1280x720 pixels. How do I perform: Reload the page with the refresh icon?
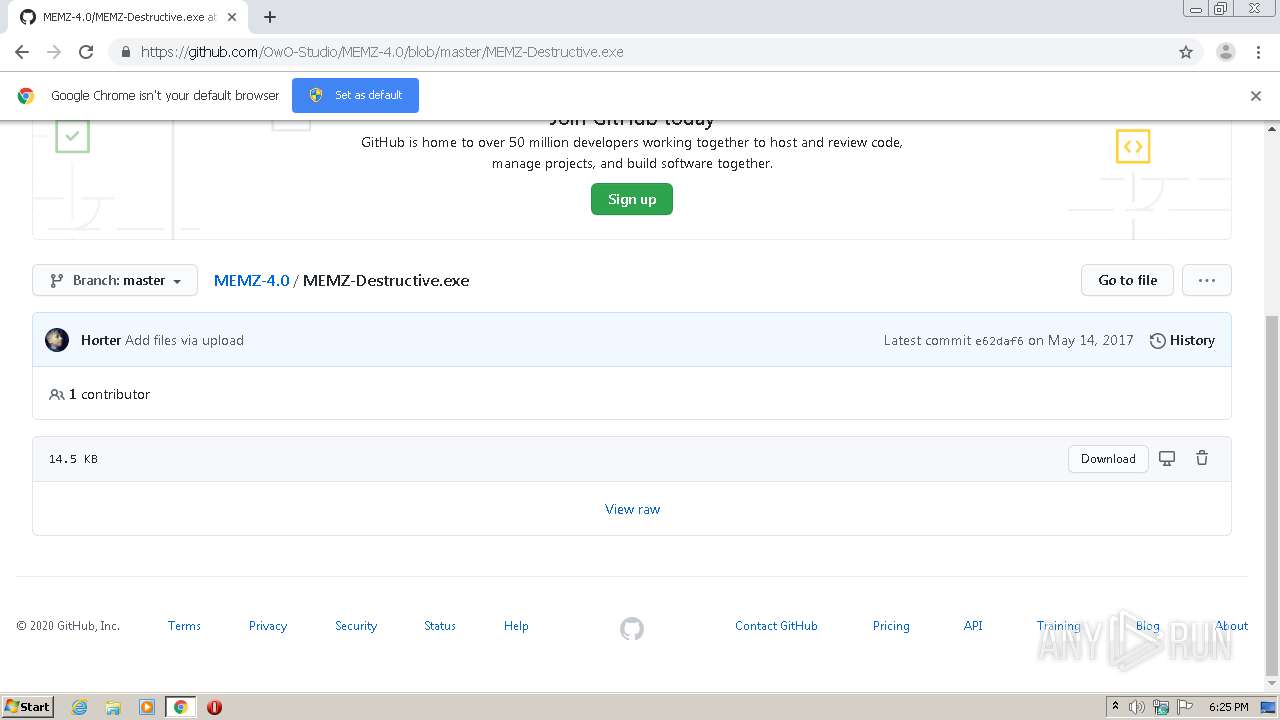86,52
